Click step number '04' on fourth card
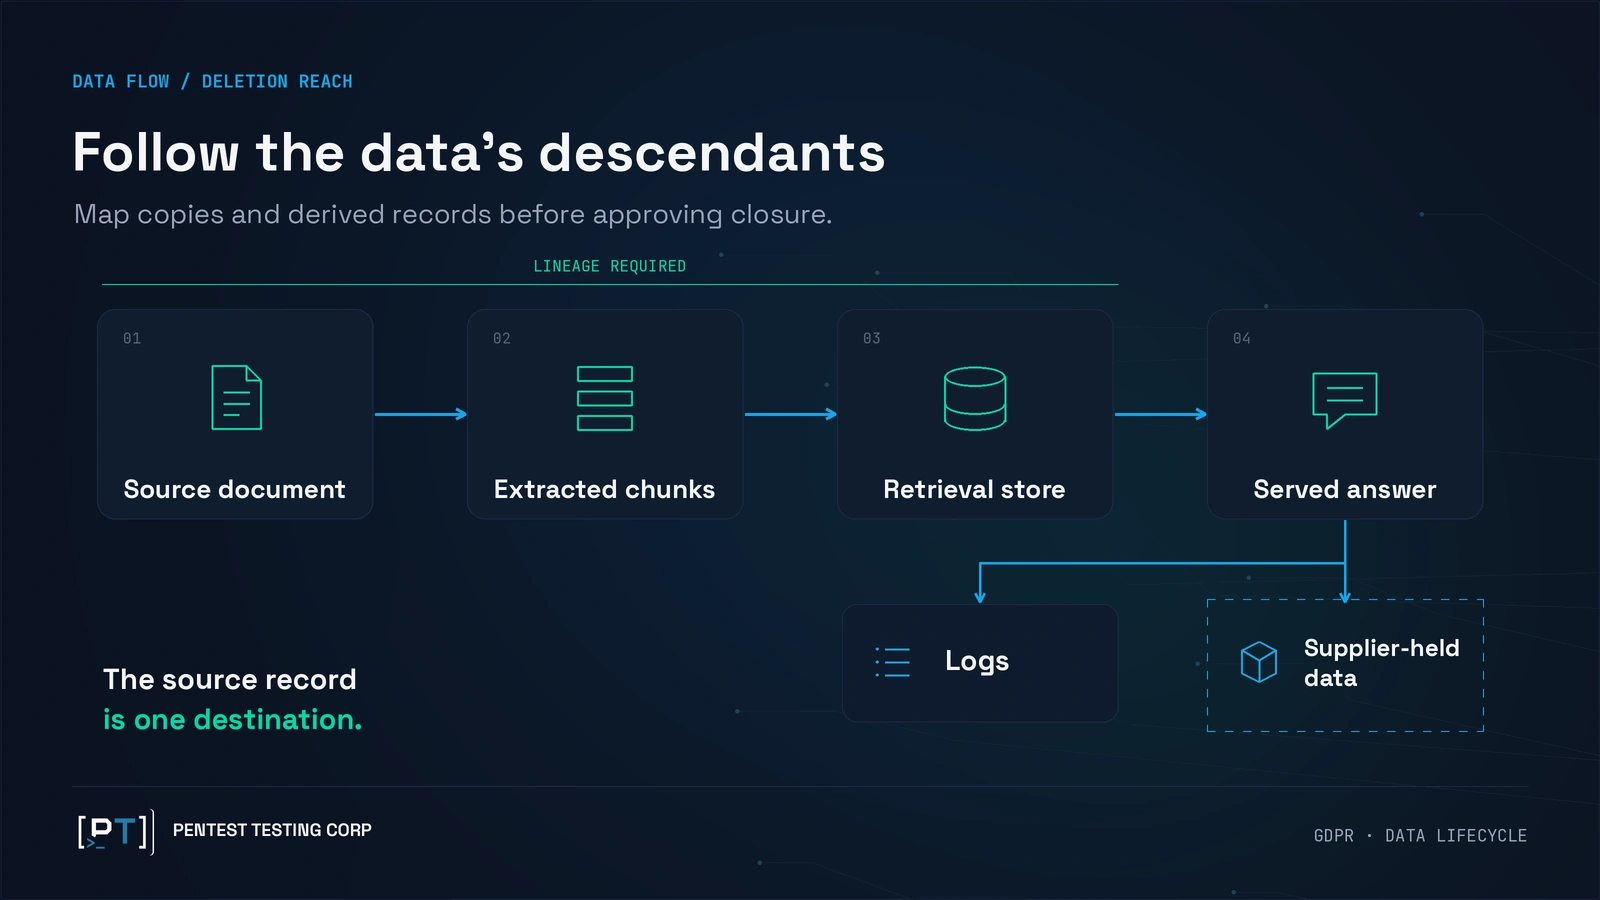The image size is (1600, 900). pos(1242,339)
